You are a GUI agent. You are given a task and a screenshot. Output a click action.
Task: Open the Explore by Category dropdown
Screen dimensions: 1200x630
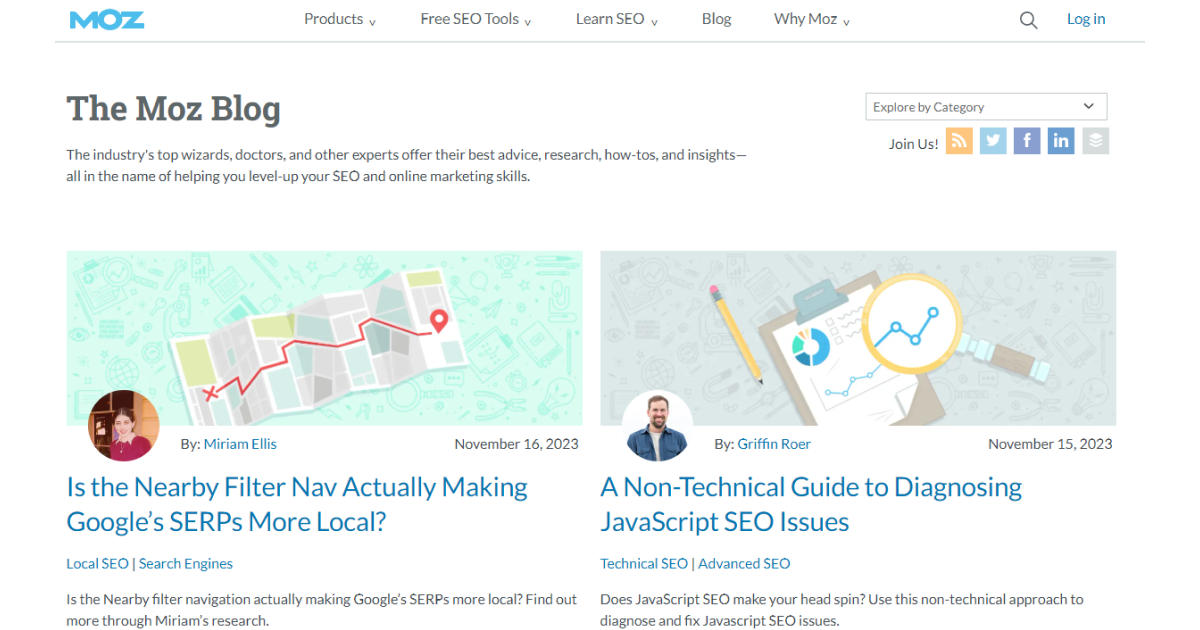(x=986, y=107)
